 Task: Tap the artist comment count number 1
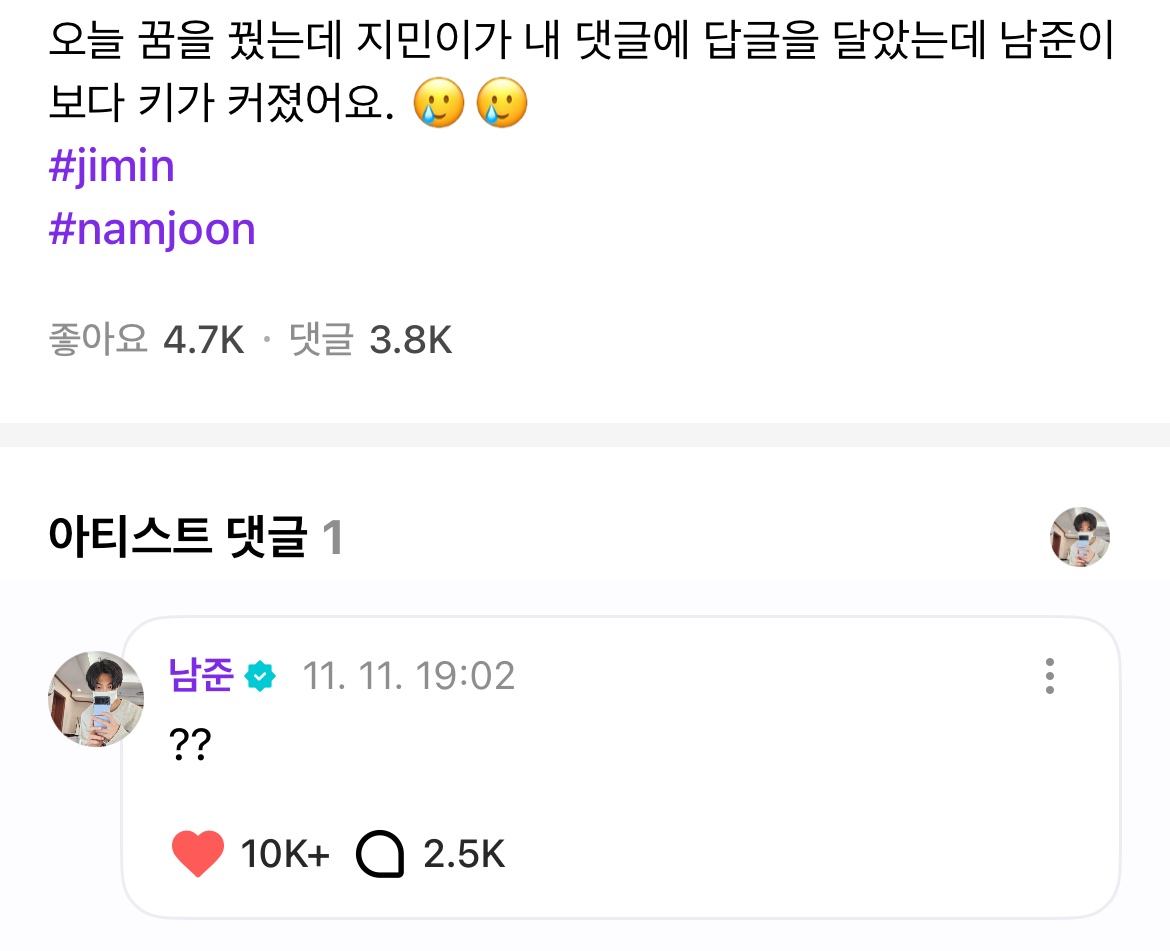click(x=333, y=539)
